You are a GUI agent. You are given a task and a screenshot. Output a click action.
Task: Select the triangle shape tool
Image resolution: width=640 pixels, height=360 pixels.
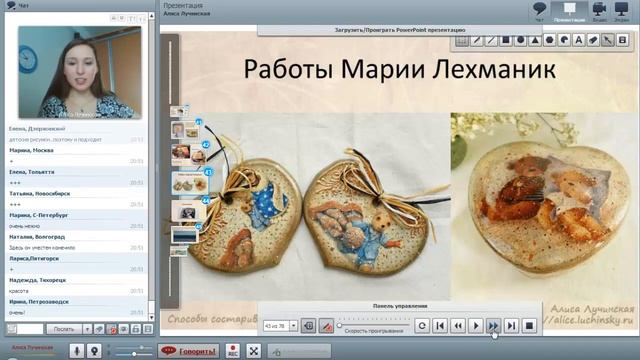(x=535, y=40)
